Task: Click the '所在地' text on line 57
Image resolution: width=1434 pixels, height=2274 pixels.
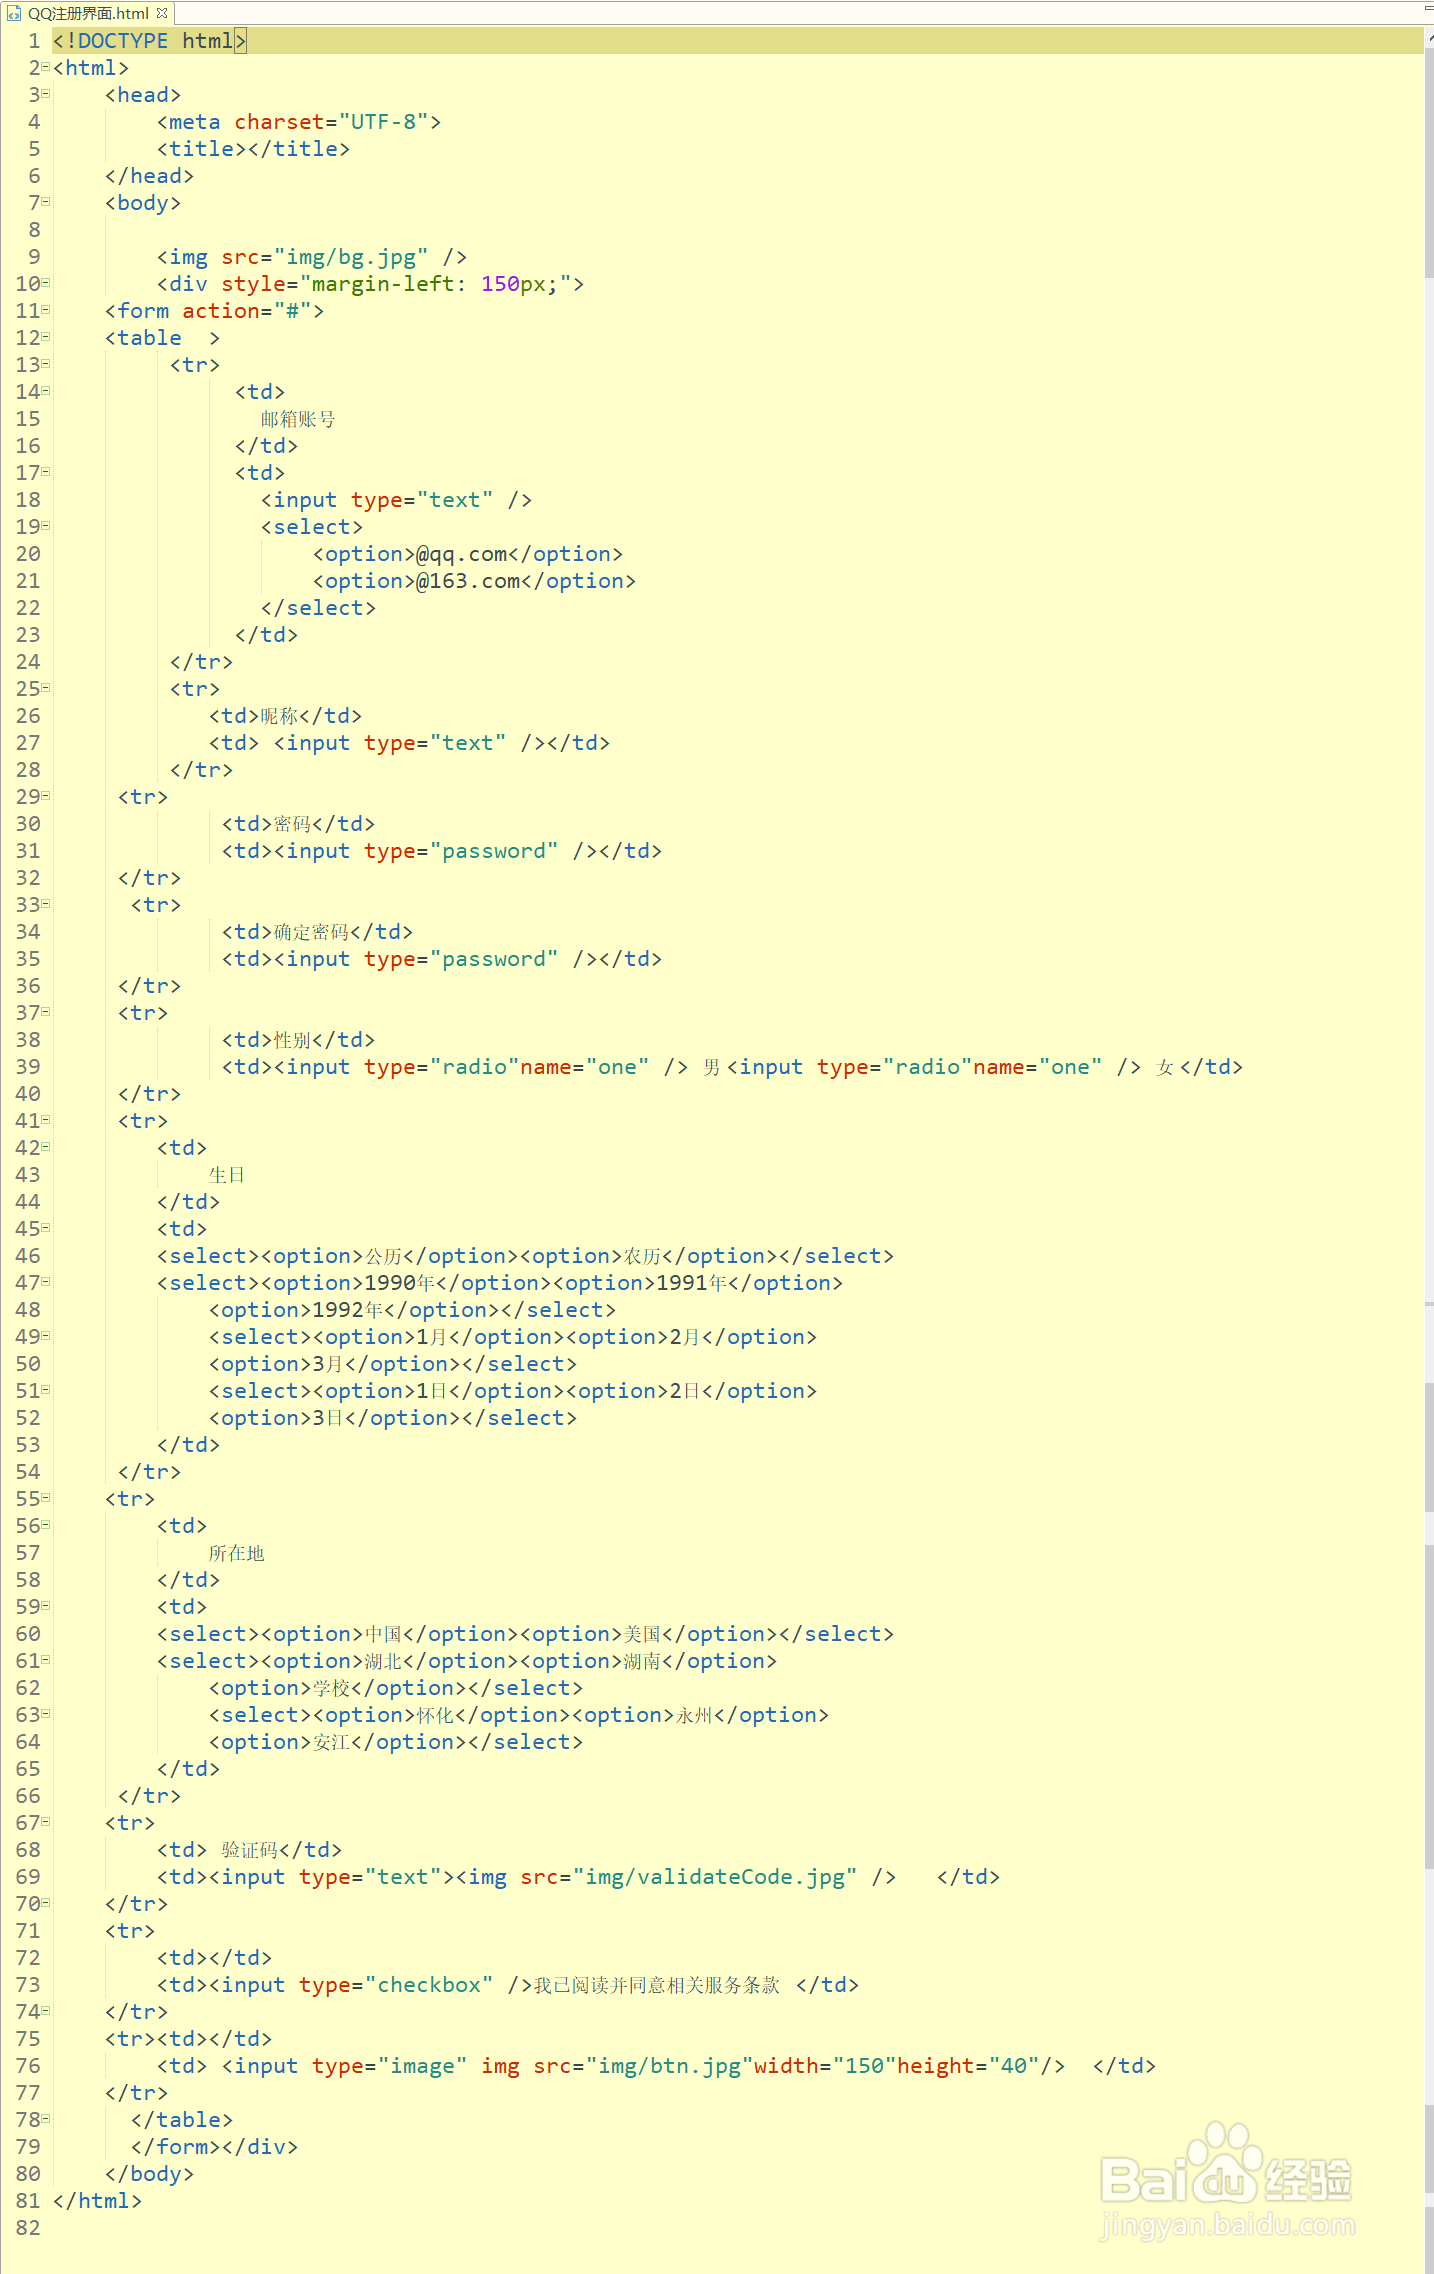Action: point(237,1553)
